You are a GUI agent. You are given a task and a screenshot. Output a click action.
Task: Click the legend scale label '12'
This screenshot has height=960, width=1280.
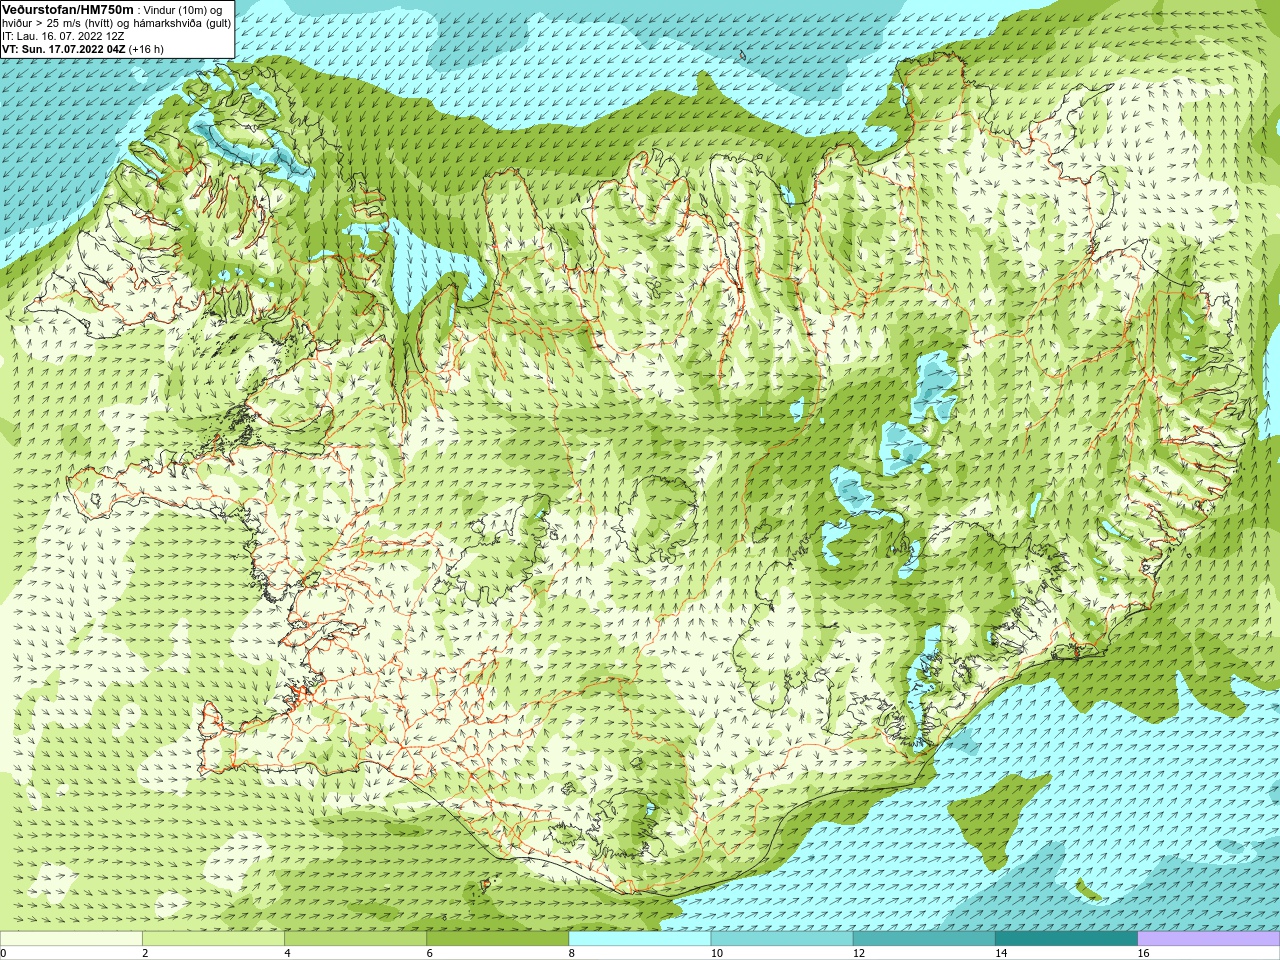(859, 953)
